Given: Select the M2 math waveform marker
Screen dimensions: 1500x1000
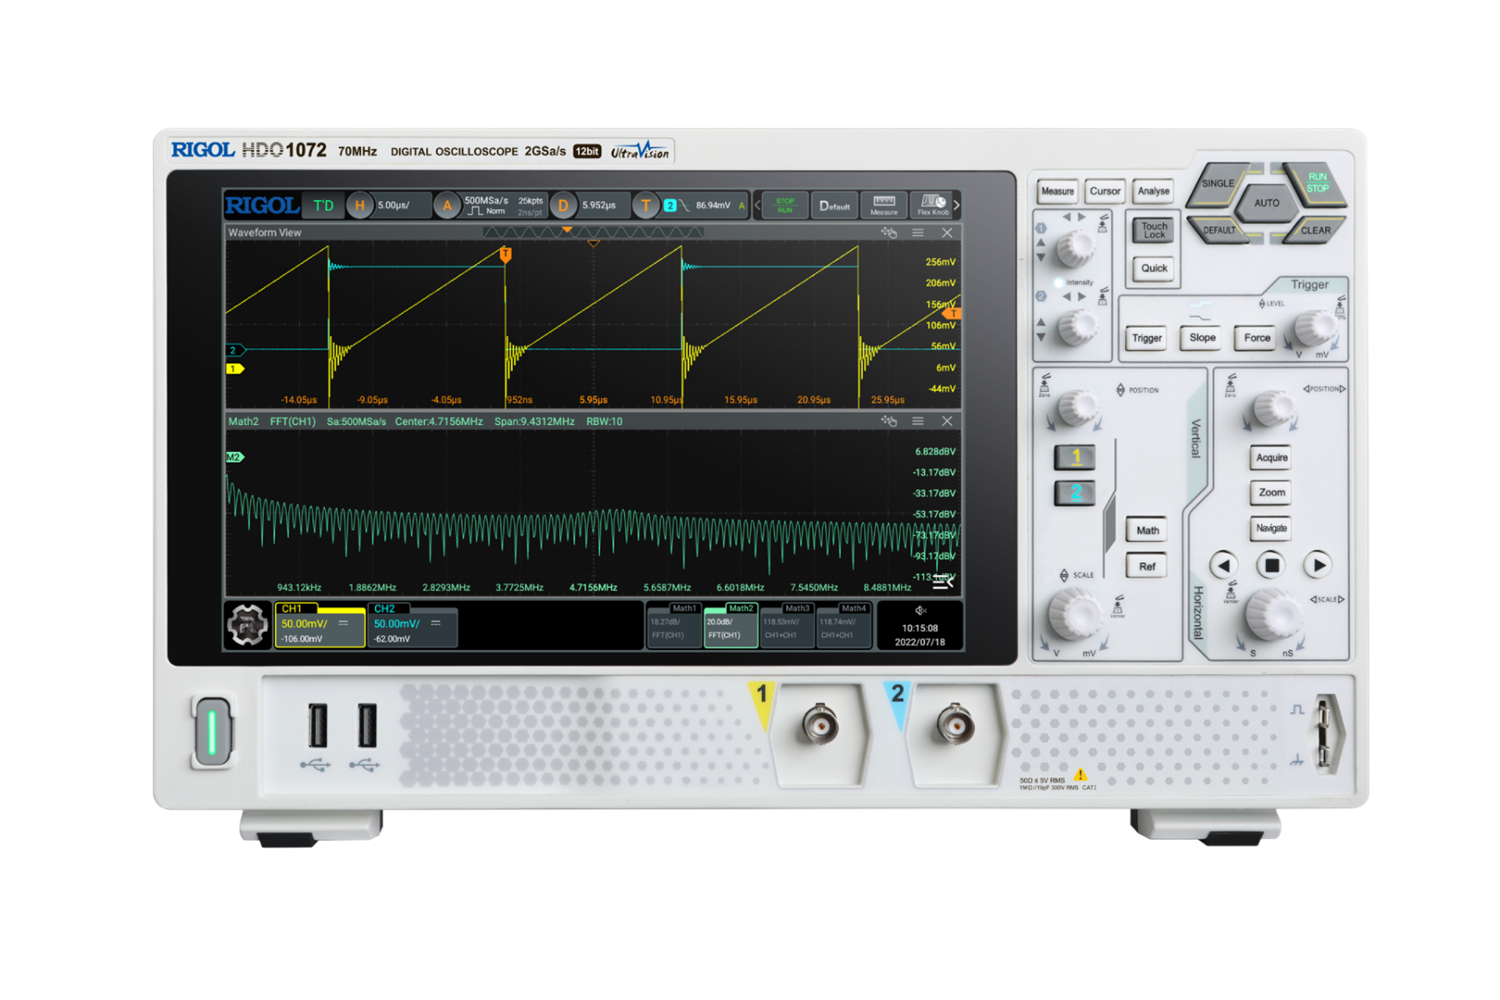Looking at the screenshot, I should coord(234,457).
